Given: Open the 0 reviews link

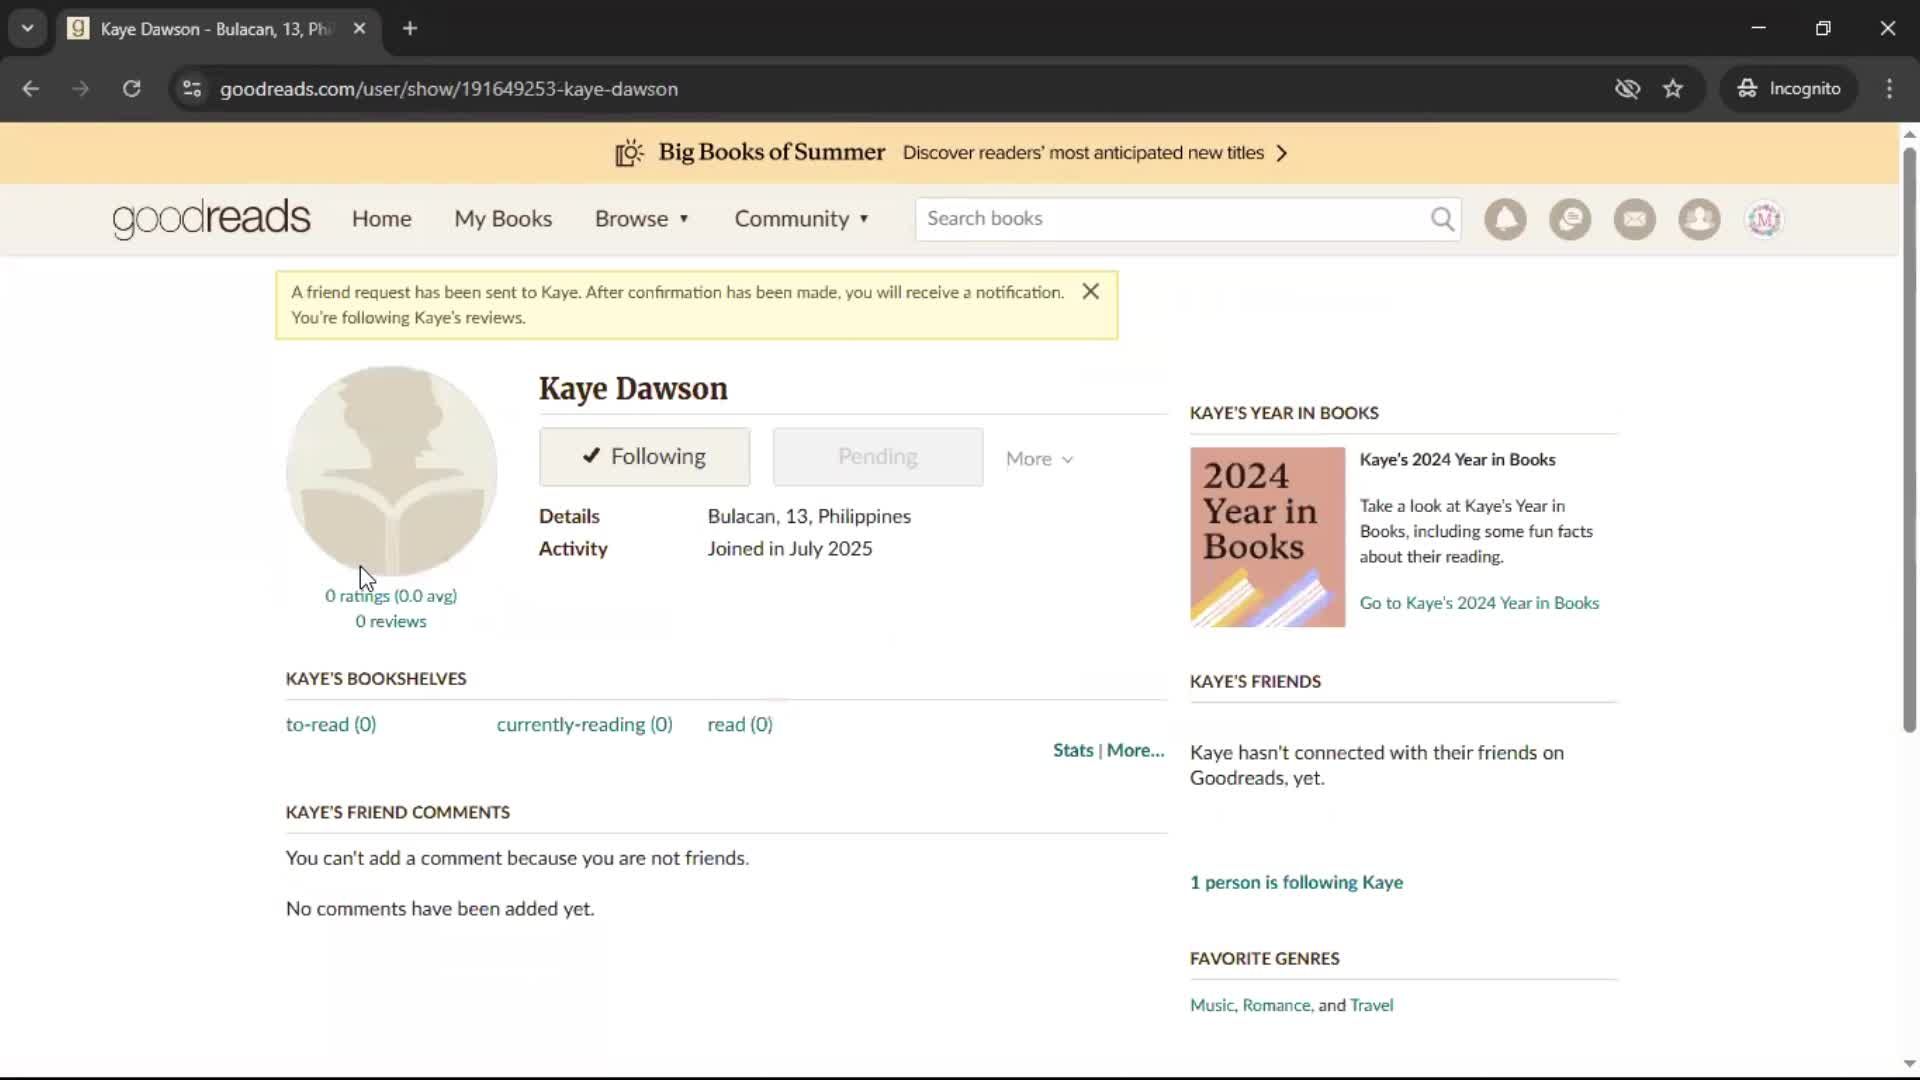Looking at the screenshot, I should [391, 622].
